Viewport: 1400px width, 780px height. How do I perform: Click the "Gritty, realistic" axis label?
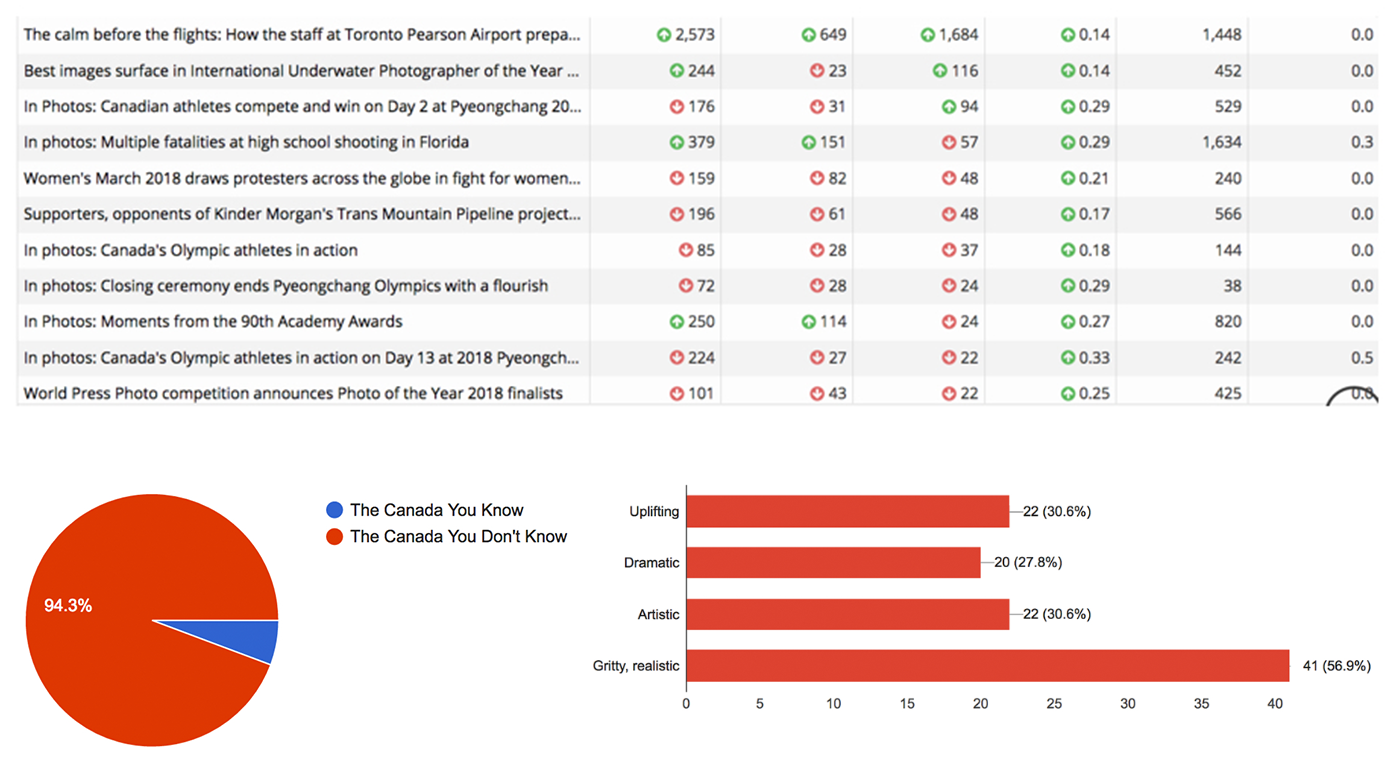[636, 666]
